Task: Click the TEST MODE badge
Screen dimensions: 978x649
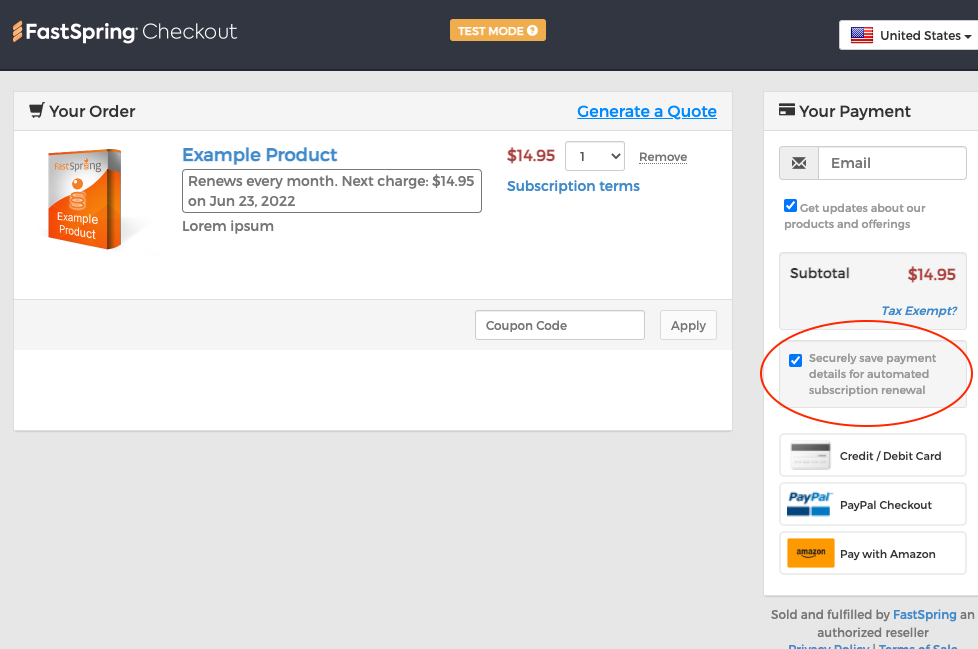Action: 498,30
